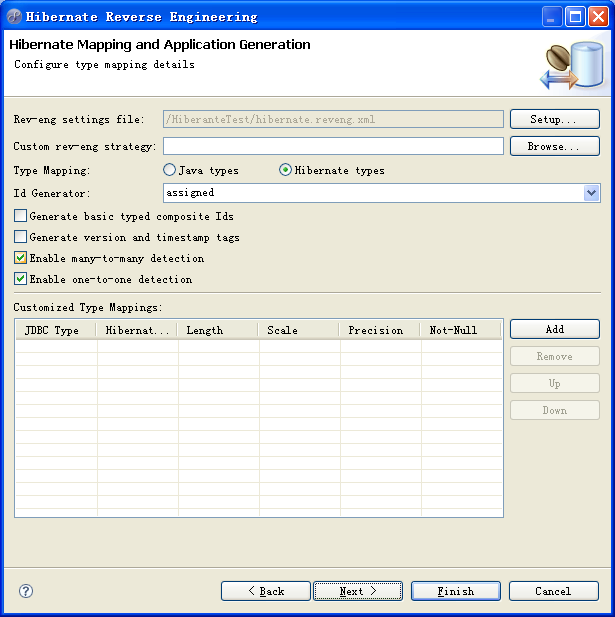Click the JDBC Type column header

coord(56,330)
